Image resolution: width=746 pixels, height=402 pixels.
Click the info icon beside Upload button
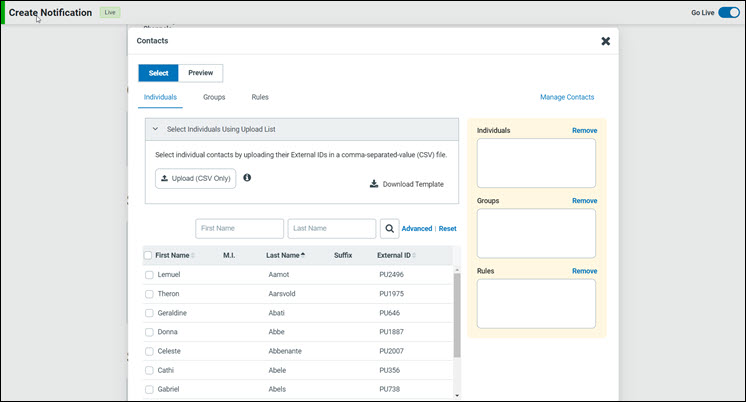[x=247, y=178]
